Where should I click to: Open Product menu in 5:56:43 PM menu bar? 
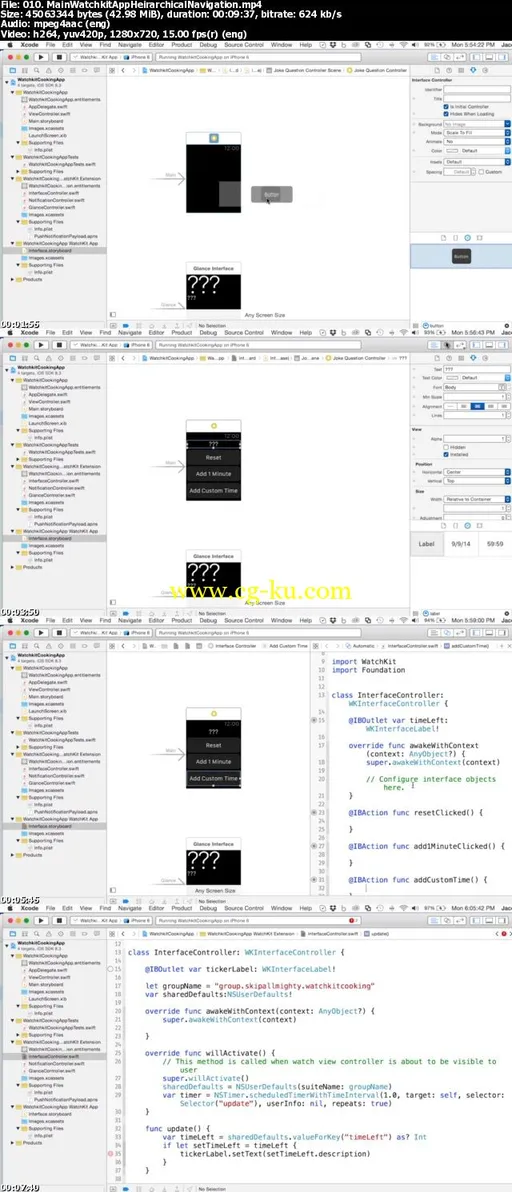point(182,332)
